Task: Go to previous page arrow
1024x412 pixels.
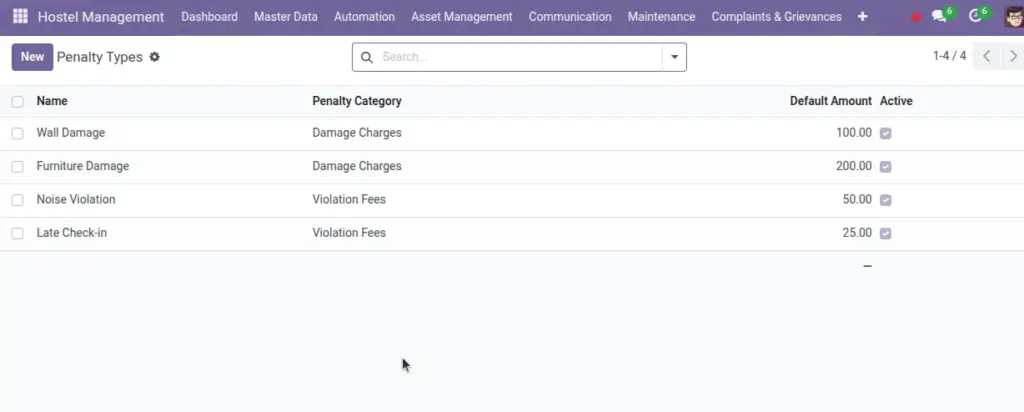Action: pos(987,56)
